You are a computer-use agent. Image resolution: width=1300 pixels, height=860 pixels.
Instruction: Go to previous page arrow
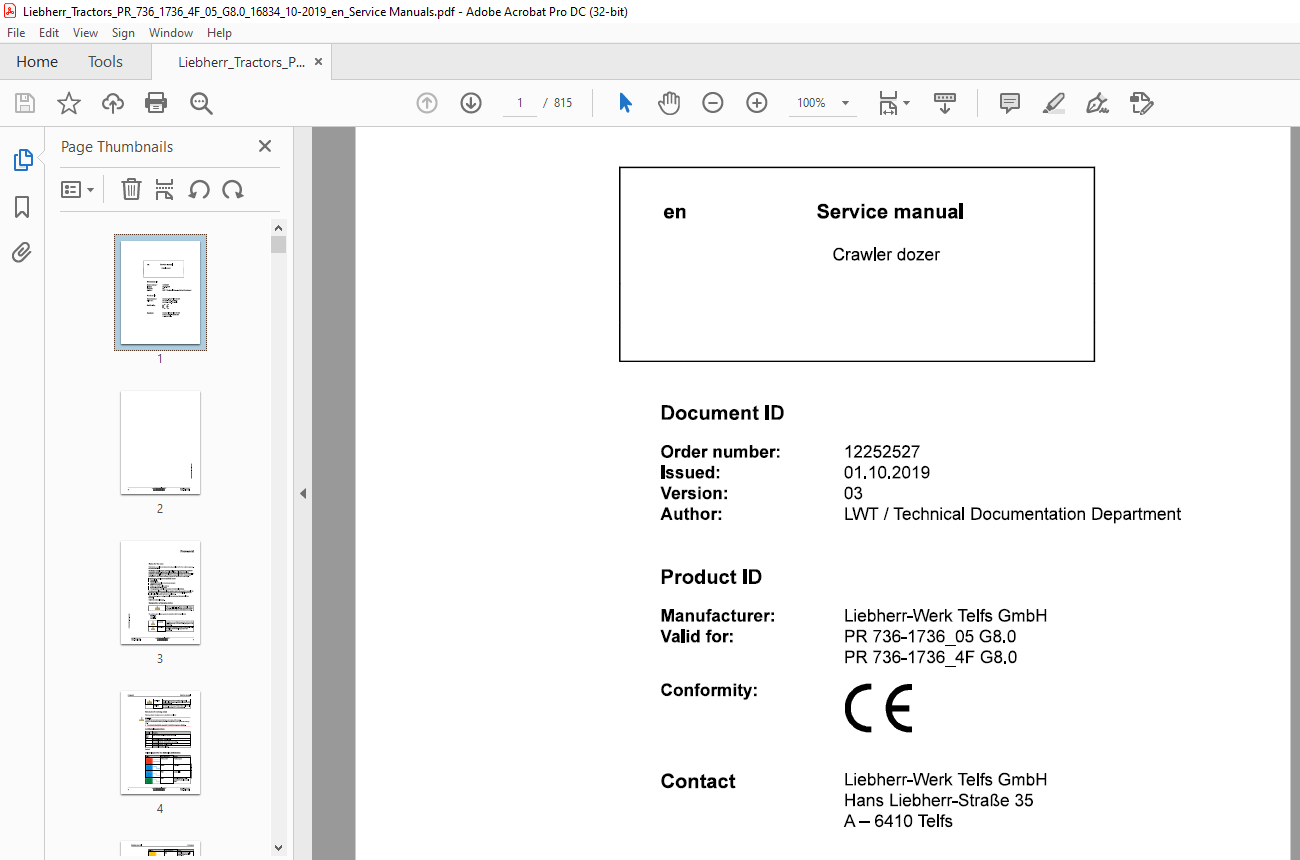[x=427, y=103]
